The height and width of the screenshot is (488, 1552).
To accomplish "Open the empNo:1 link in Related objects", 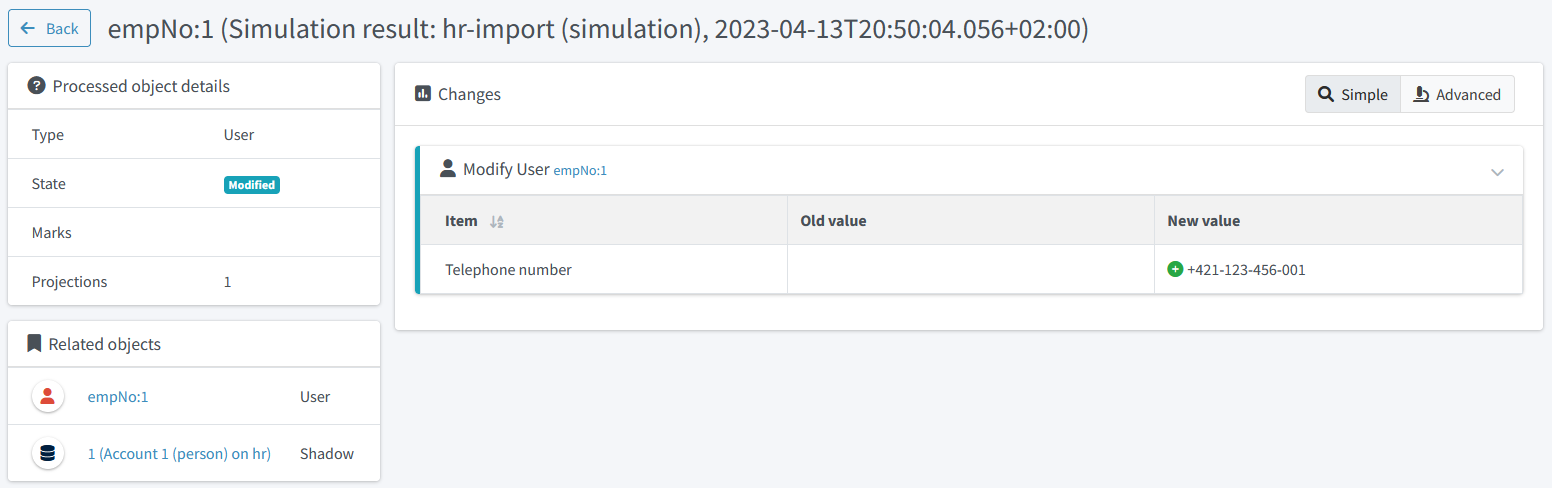I will [118, 397].
